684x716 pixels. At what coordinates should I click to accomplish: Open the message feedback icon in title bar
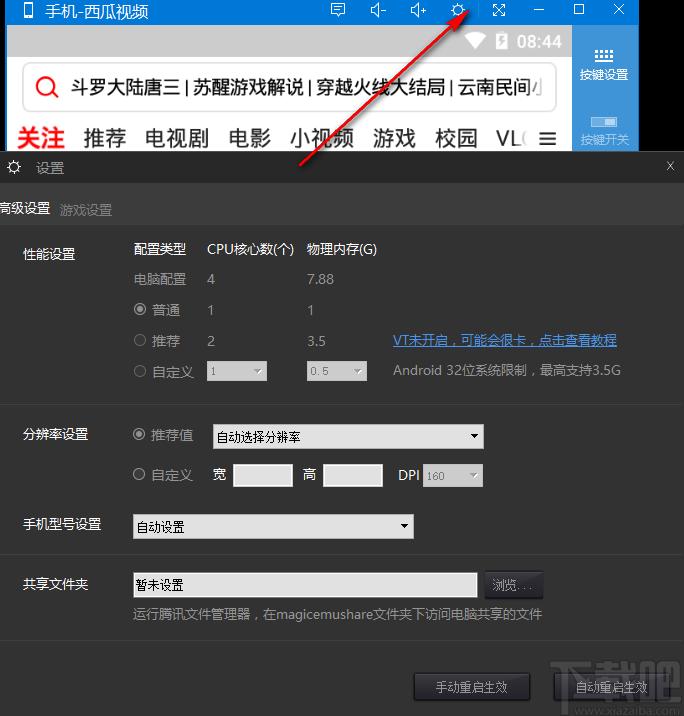click(338, 10)
